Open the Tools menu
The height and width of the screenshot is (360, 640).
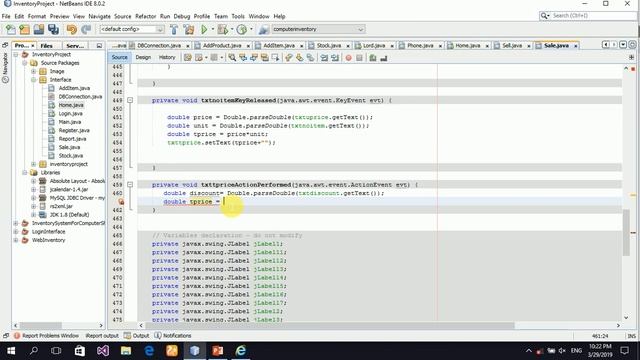pos(238,16)
